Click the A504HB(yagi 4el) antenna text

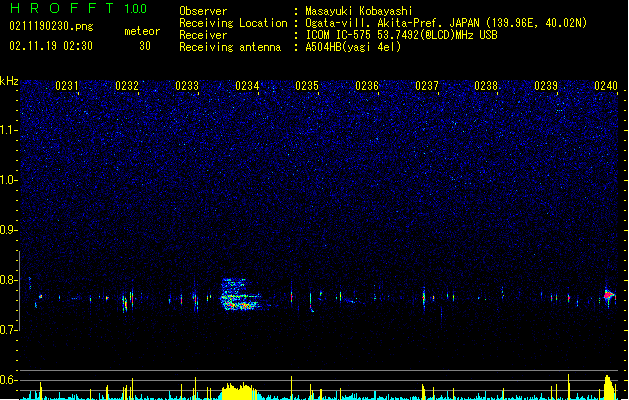point(353,47)
